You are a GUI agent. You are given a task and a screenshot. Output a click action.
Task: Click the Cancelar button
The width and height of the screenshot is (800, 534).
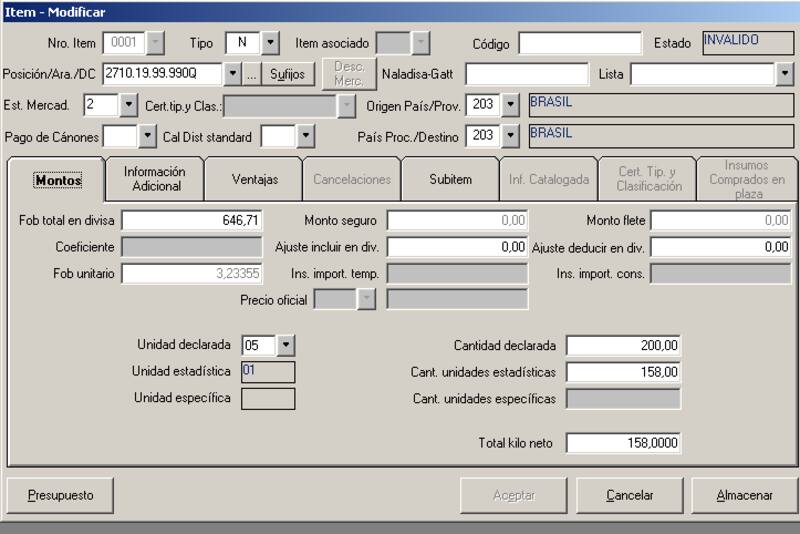coord(629,495)
